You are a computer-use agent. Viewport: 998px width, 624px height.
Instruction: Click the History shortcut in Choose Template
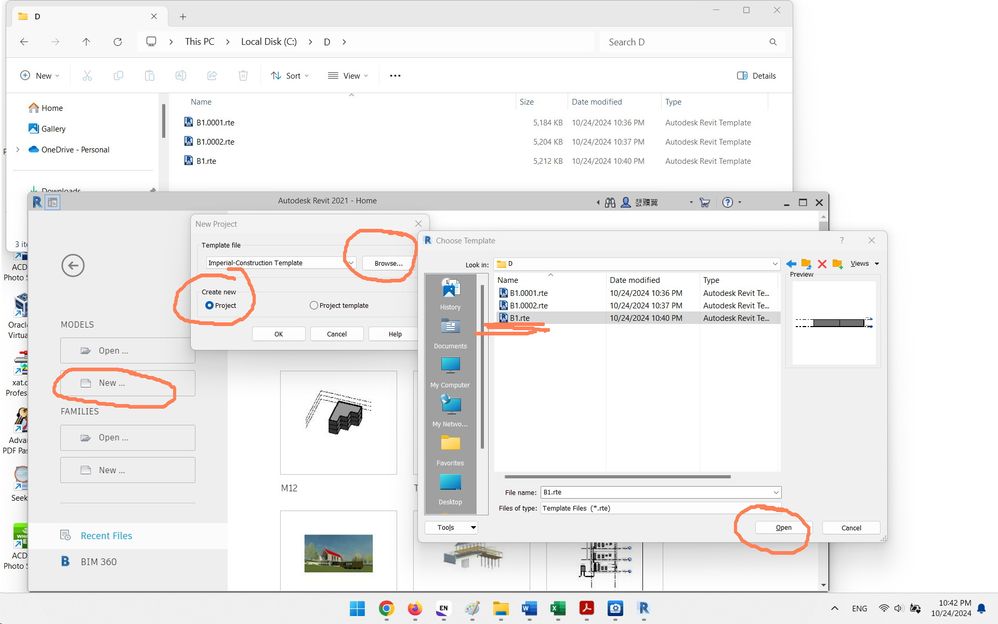(450, 294)
